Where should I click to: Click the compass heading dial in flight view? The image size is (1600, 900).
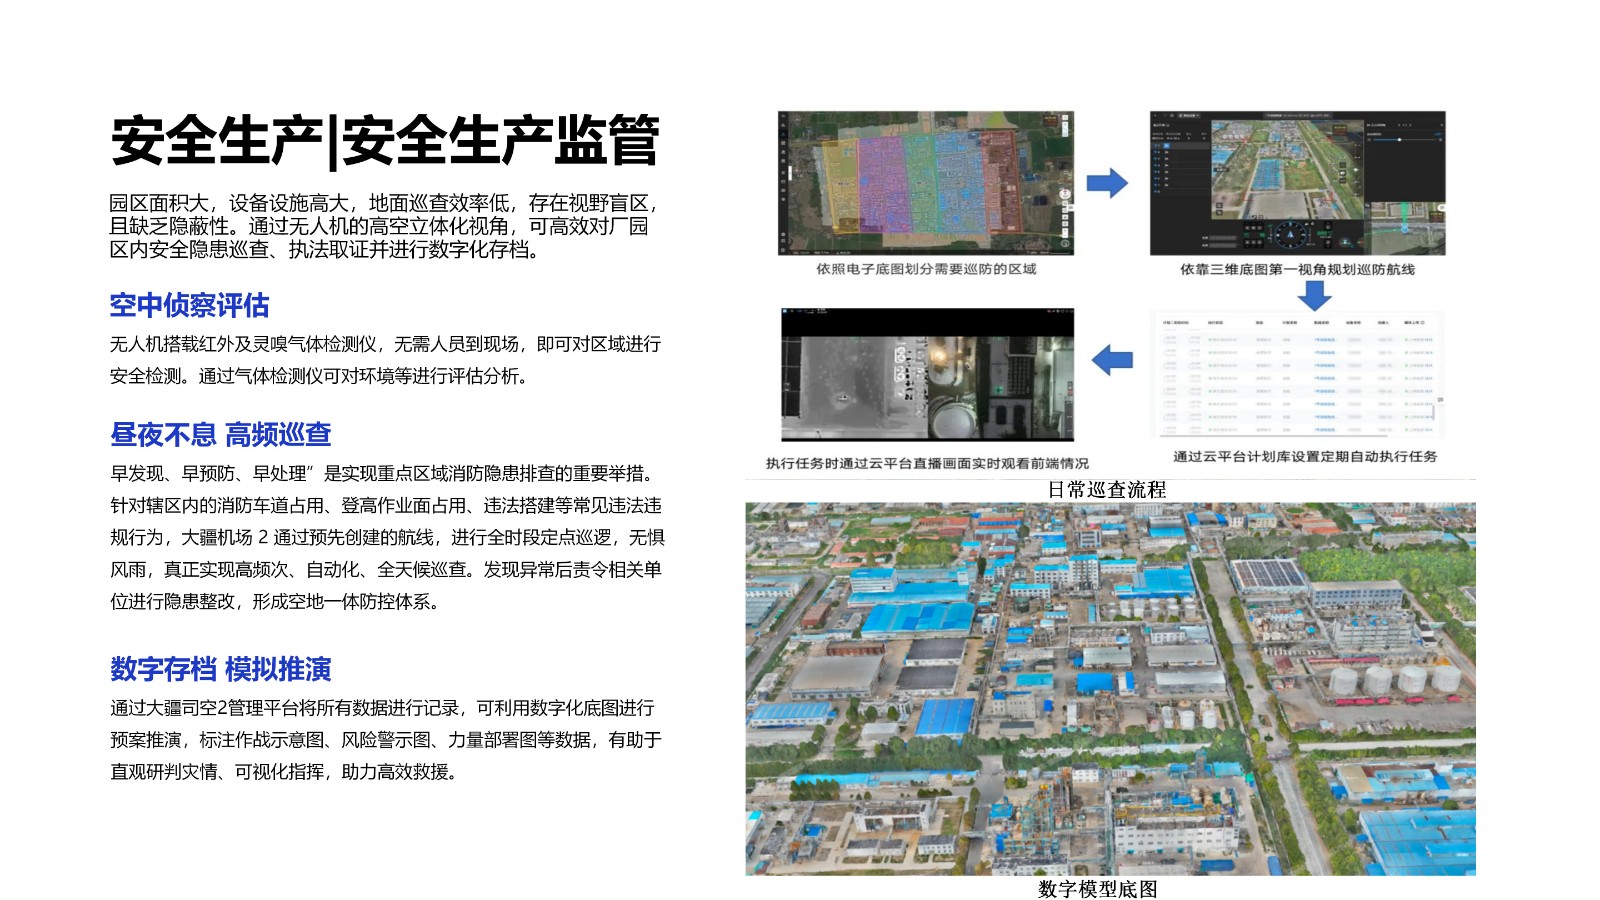pyautogui.click(x=1289, y=234)
